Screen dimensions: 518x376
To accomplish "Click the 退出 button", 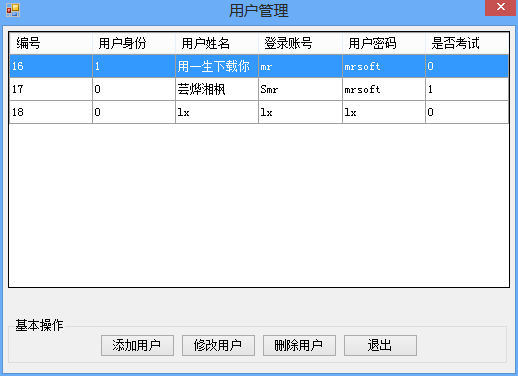I will coord(380,345).
